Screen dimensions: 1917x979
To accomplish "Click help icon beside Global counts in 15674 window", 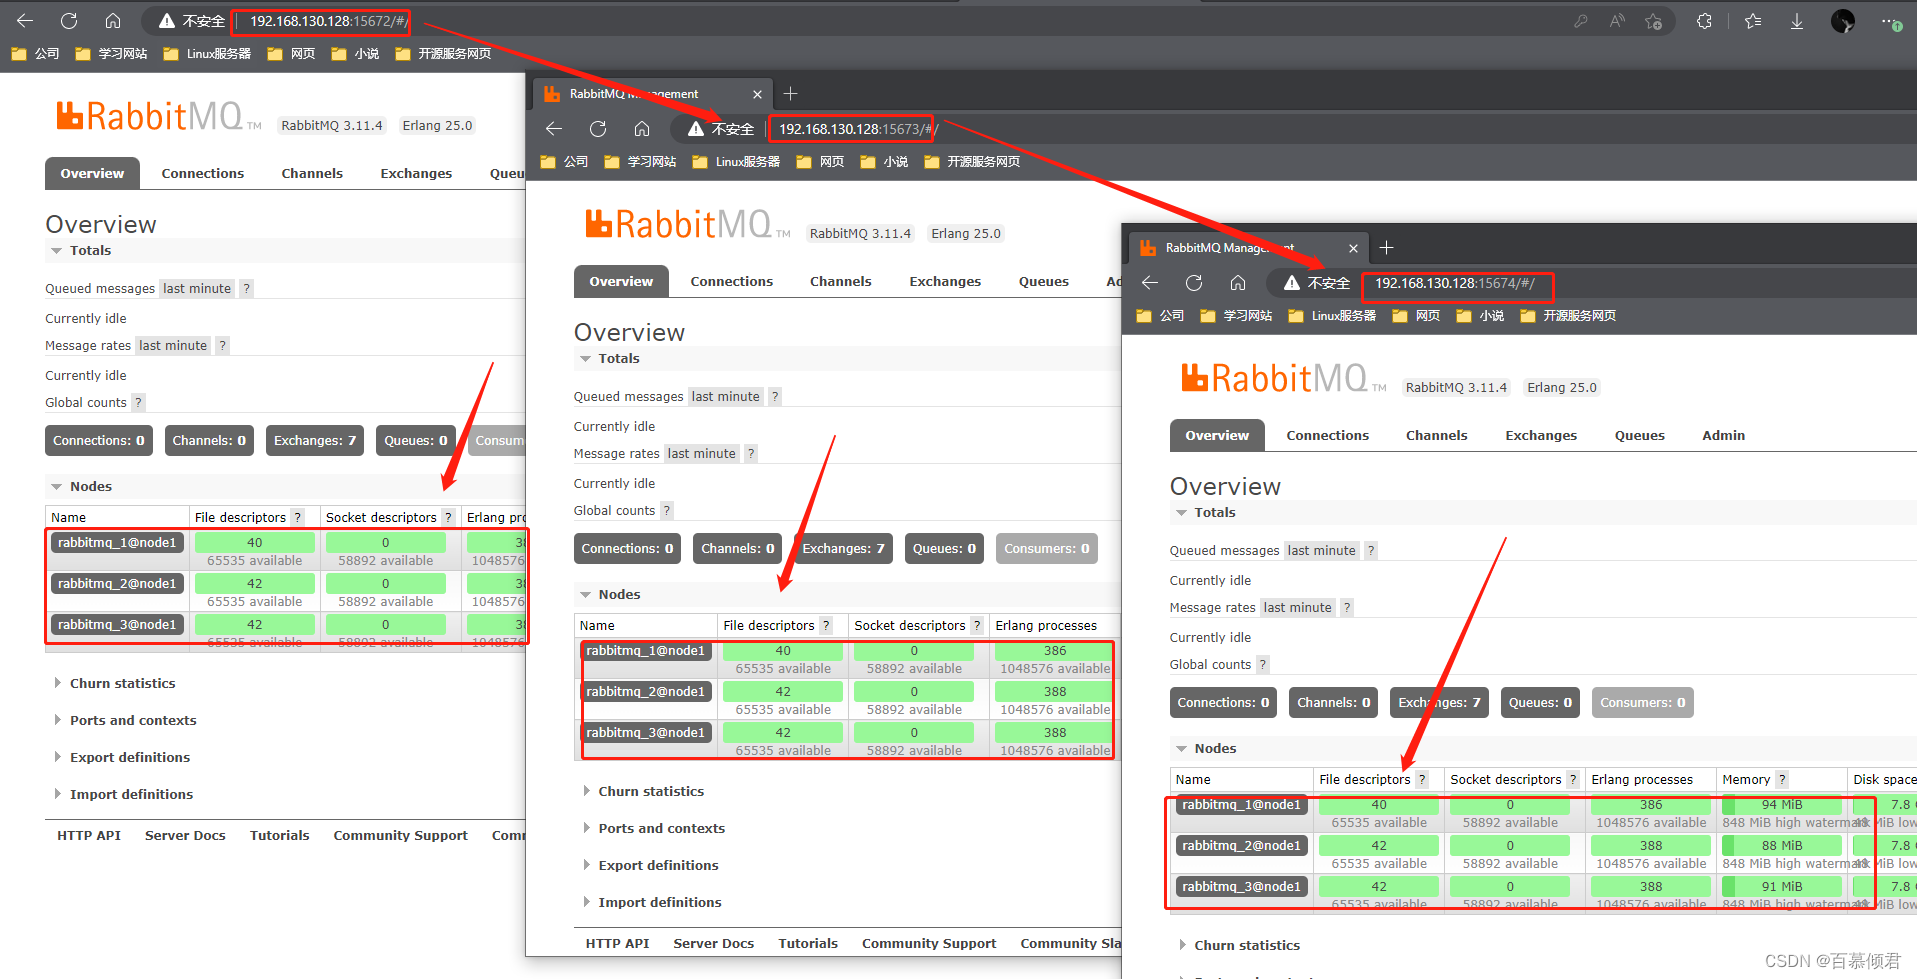I will coord(1262,665).
